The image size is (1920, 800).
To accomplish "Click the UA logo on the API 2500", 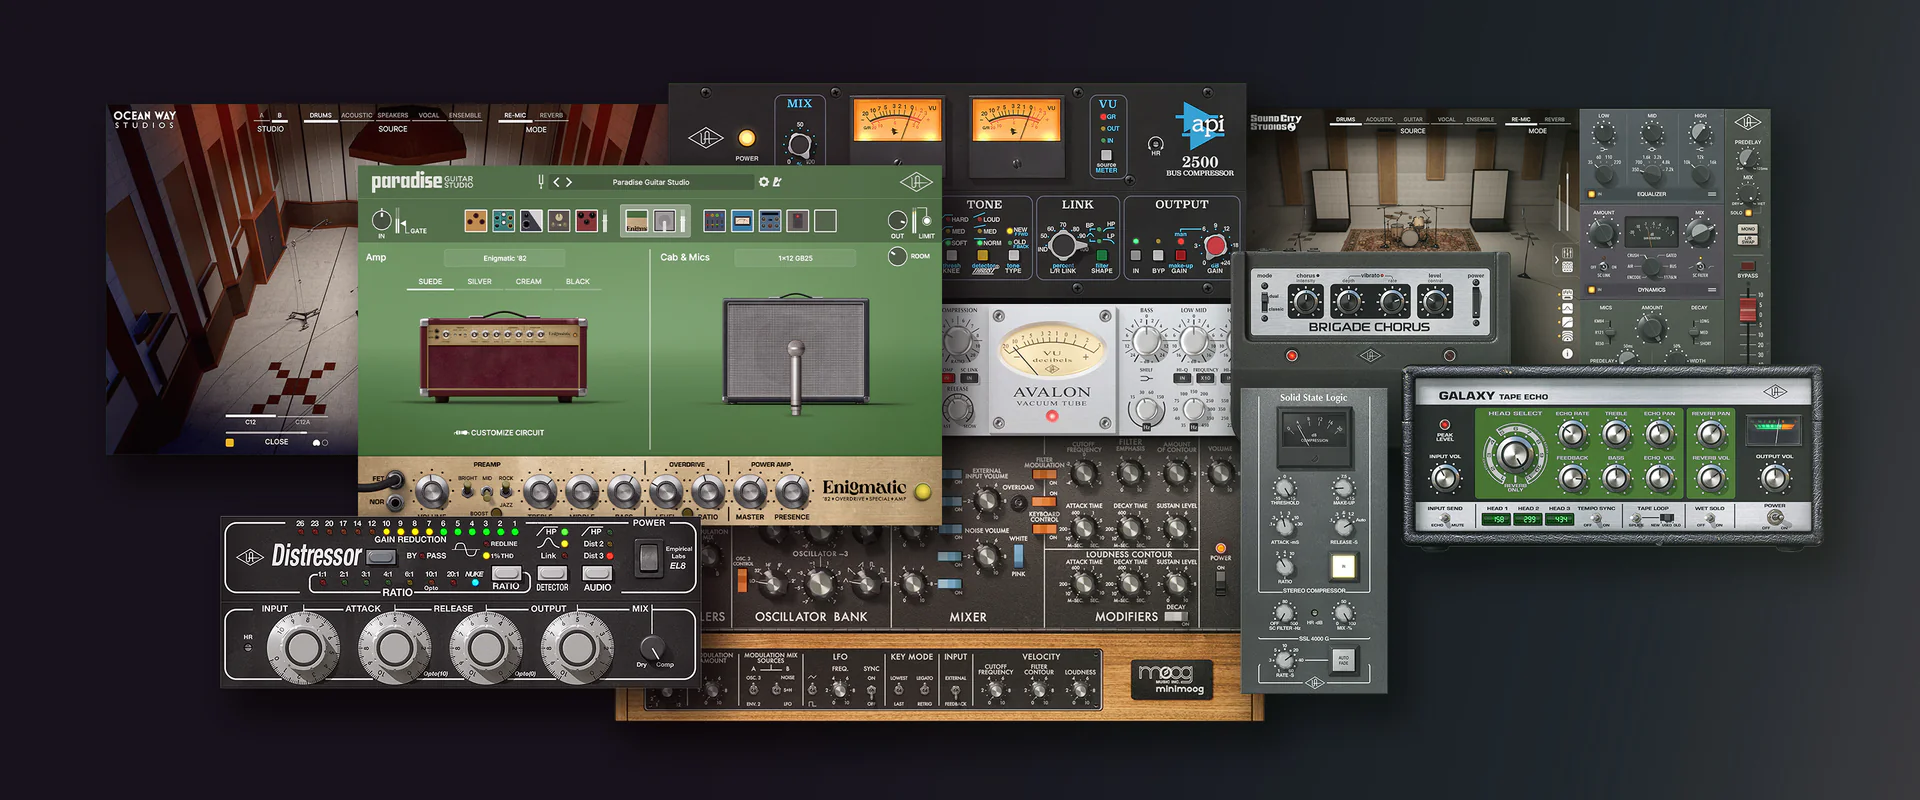I will point(705,138).
